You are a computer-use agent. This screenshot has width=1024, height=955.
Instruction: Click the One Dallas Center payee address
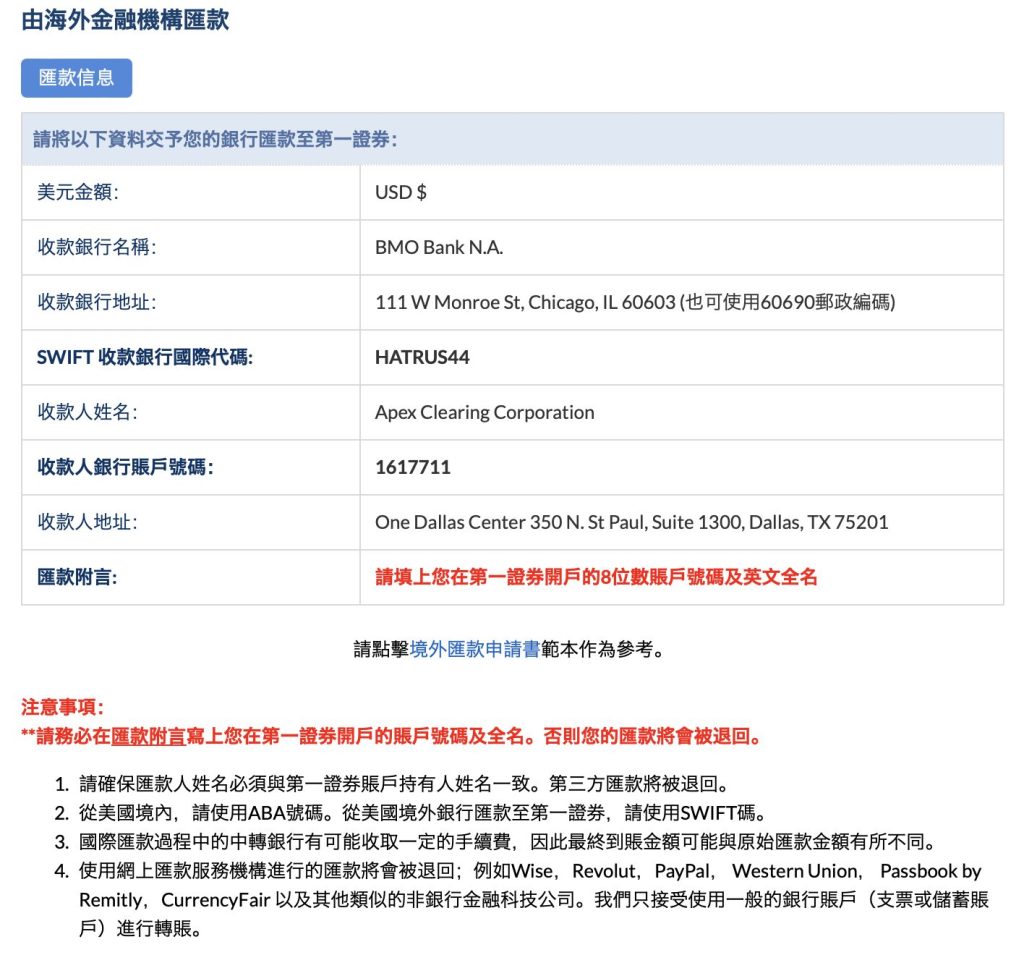tap(631, 522)
